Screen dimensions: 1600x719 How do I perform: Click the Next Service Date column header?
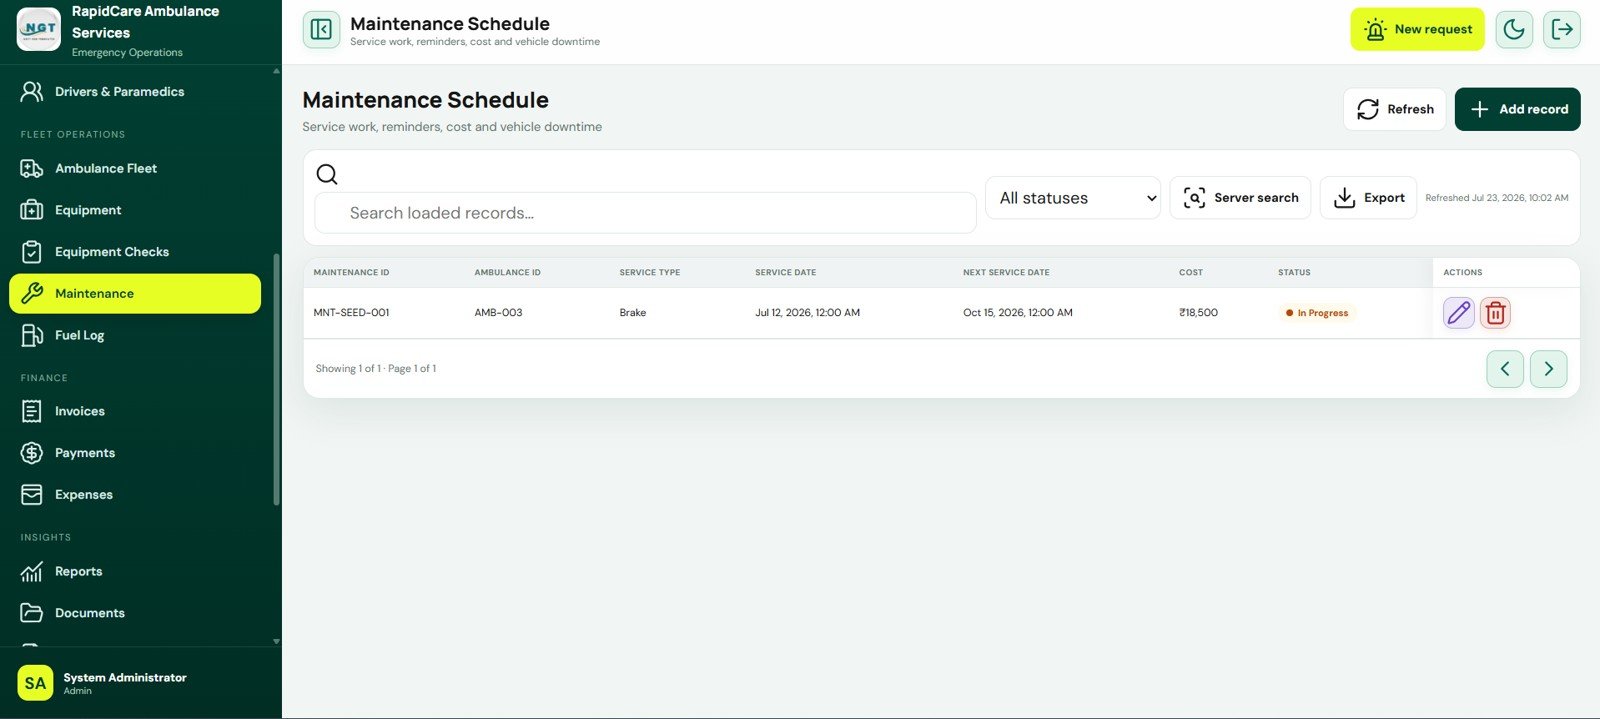pyautogui.click(x=1006, y=272)
